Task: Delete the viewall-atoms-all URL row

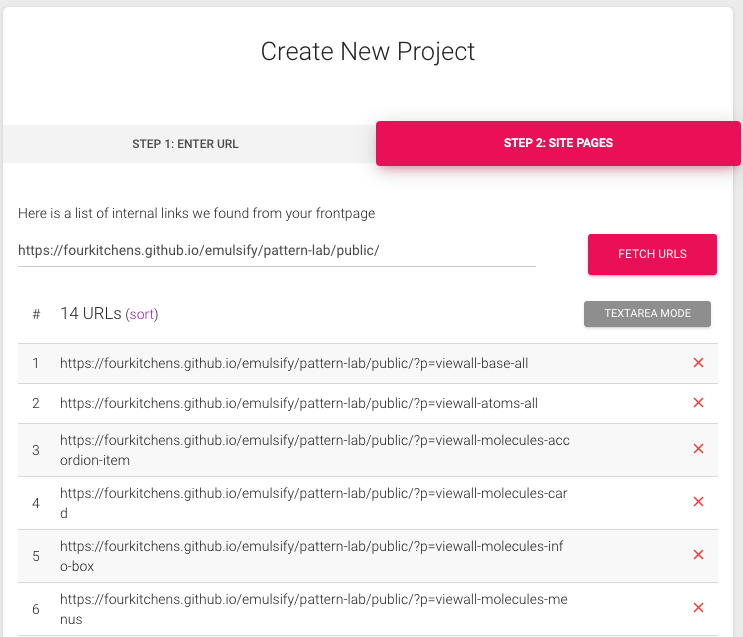Action: point(698,402)
